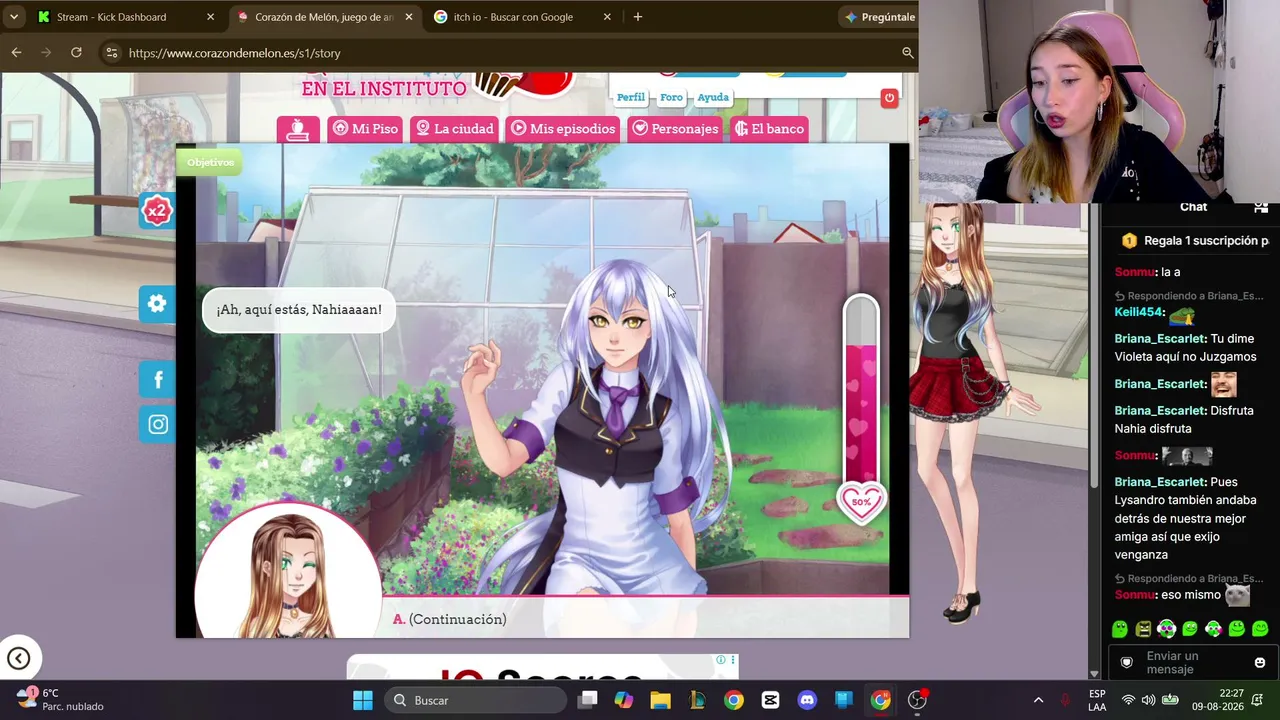Choose answer A. (Continuación)
Viewport: 1280px width, 720px height.
coord(450,620)
